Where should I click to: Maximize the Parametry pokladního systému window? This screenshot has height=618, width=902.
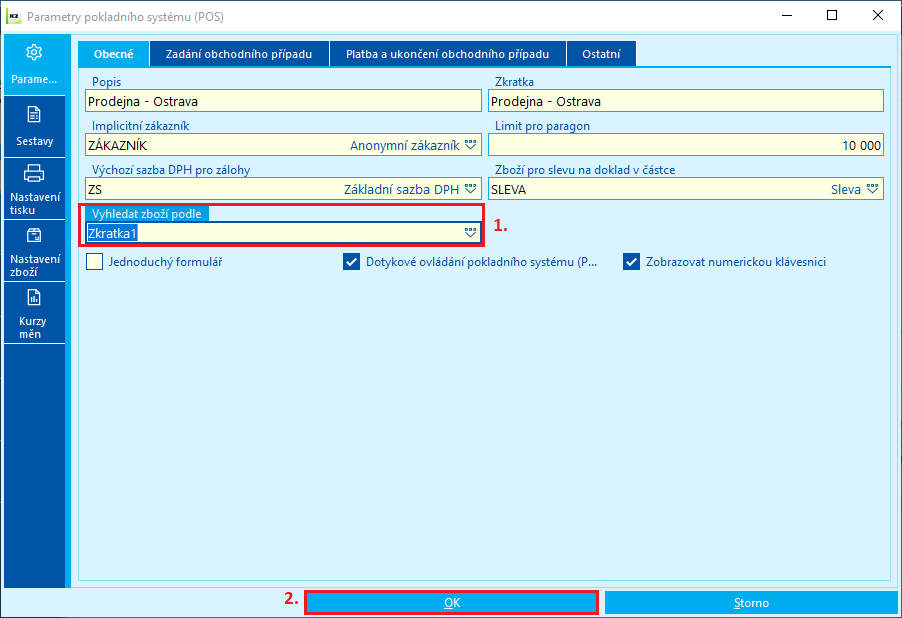tap(832, 16)
